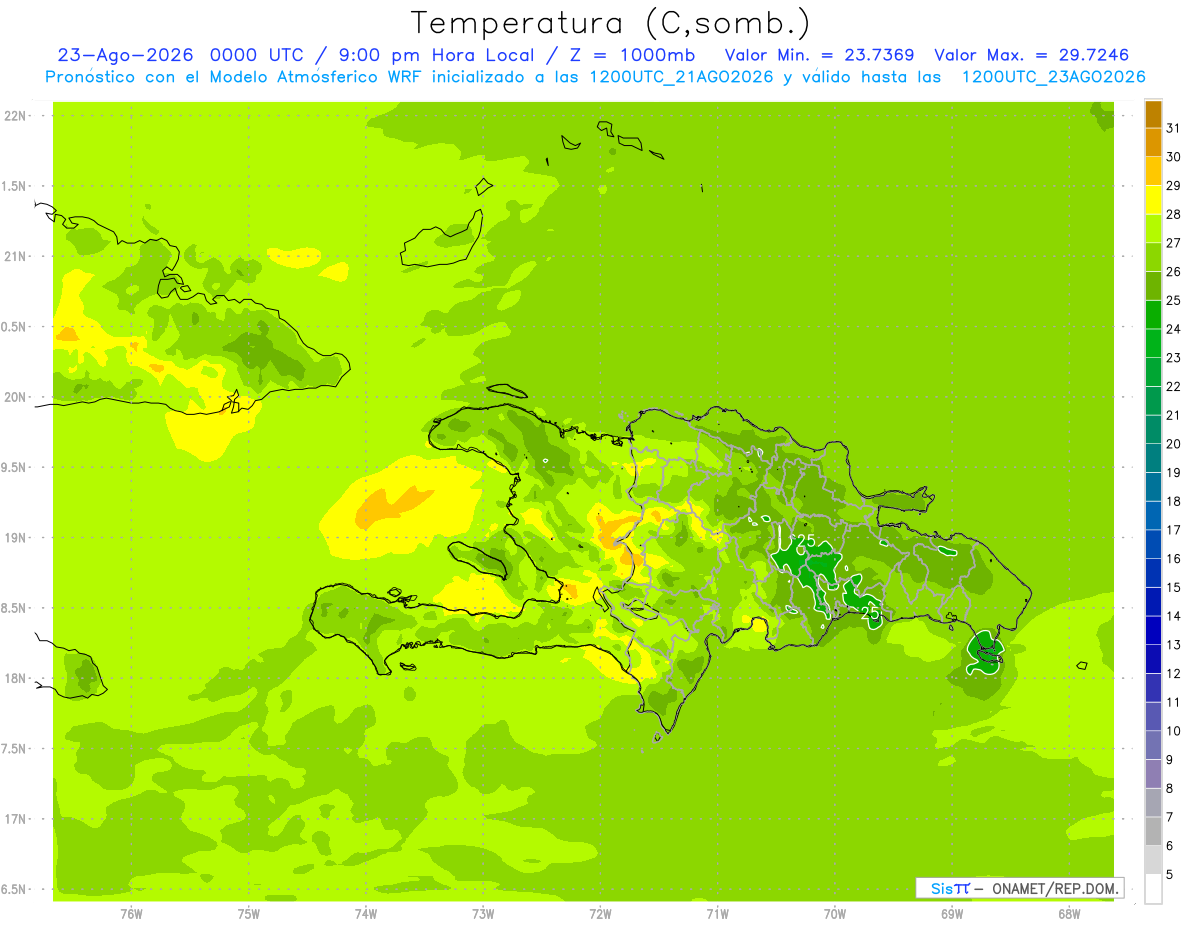Click the '10' colorbar scale label
The height and width of the screenshot is (927, 1200).
(1174, 731)
